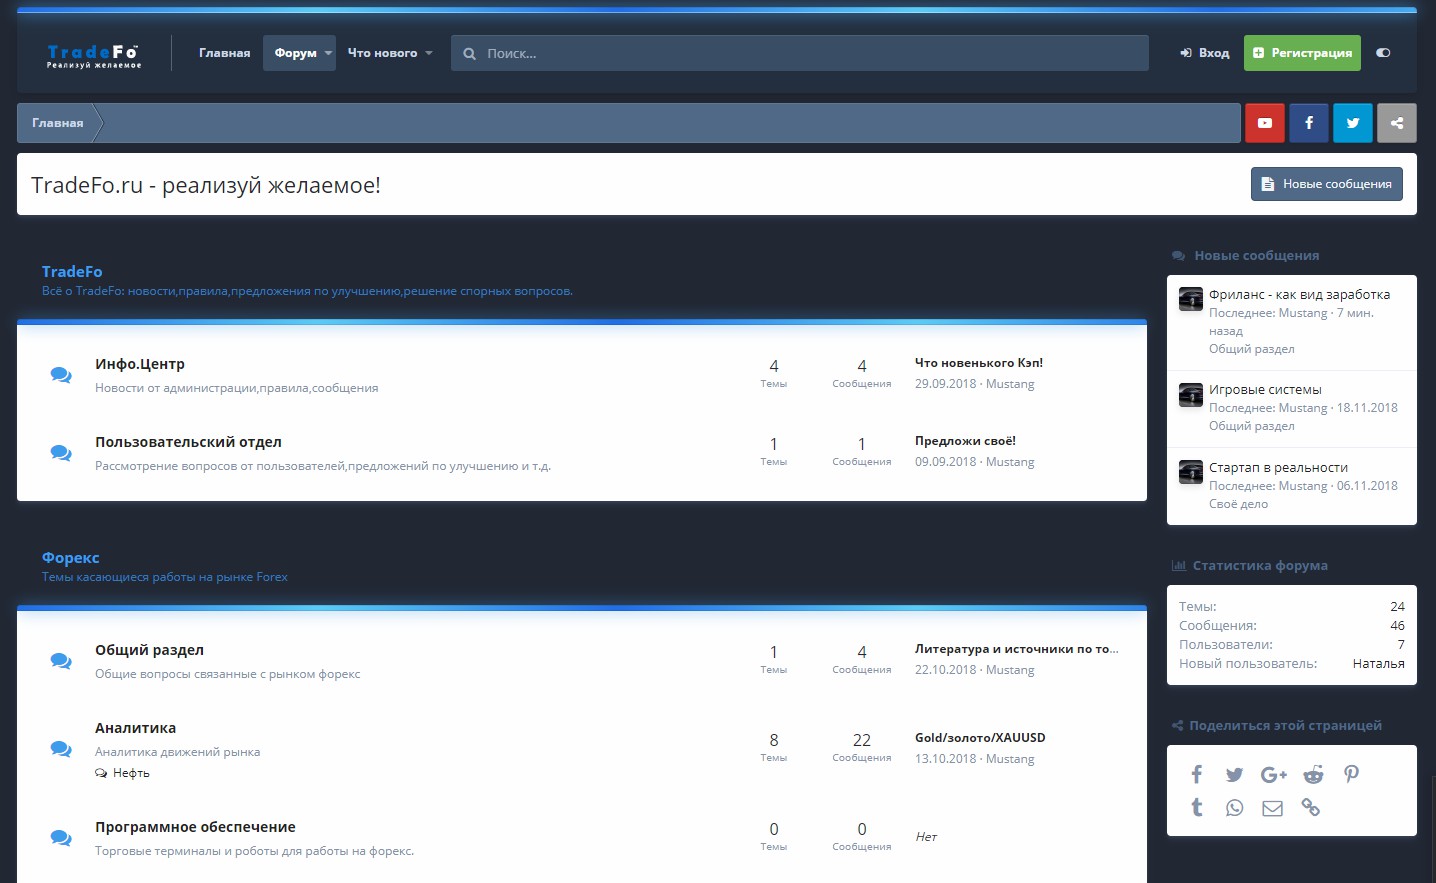Viewport: 1436px width, 883px height.
Task: Open the Общий раздел forum title
Action: 149,650
